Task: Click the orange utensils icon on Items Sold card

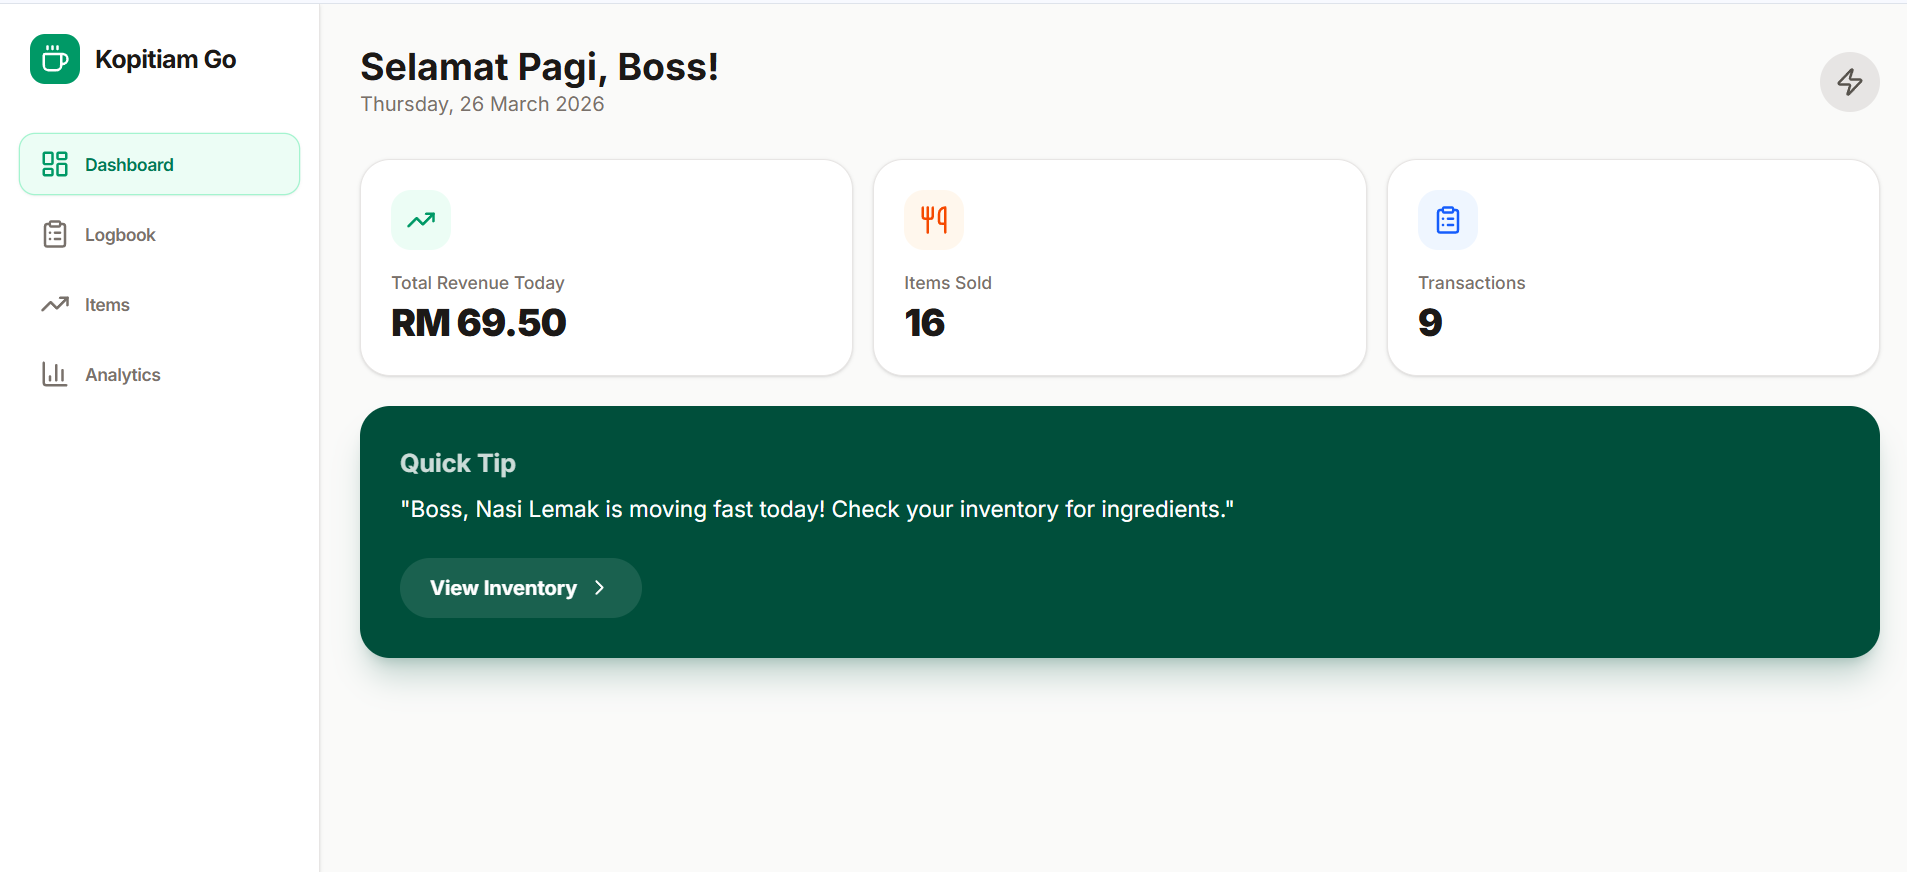Action: click(933, 219)
